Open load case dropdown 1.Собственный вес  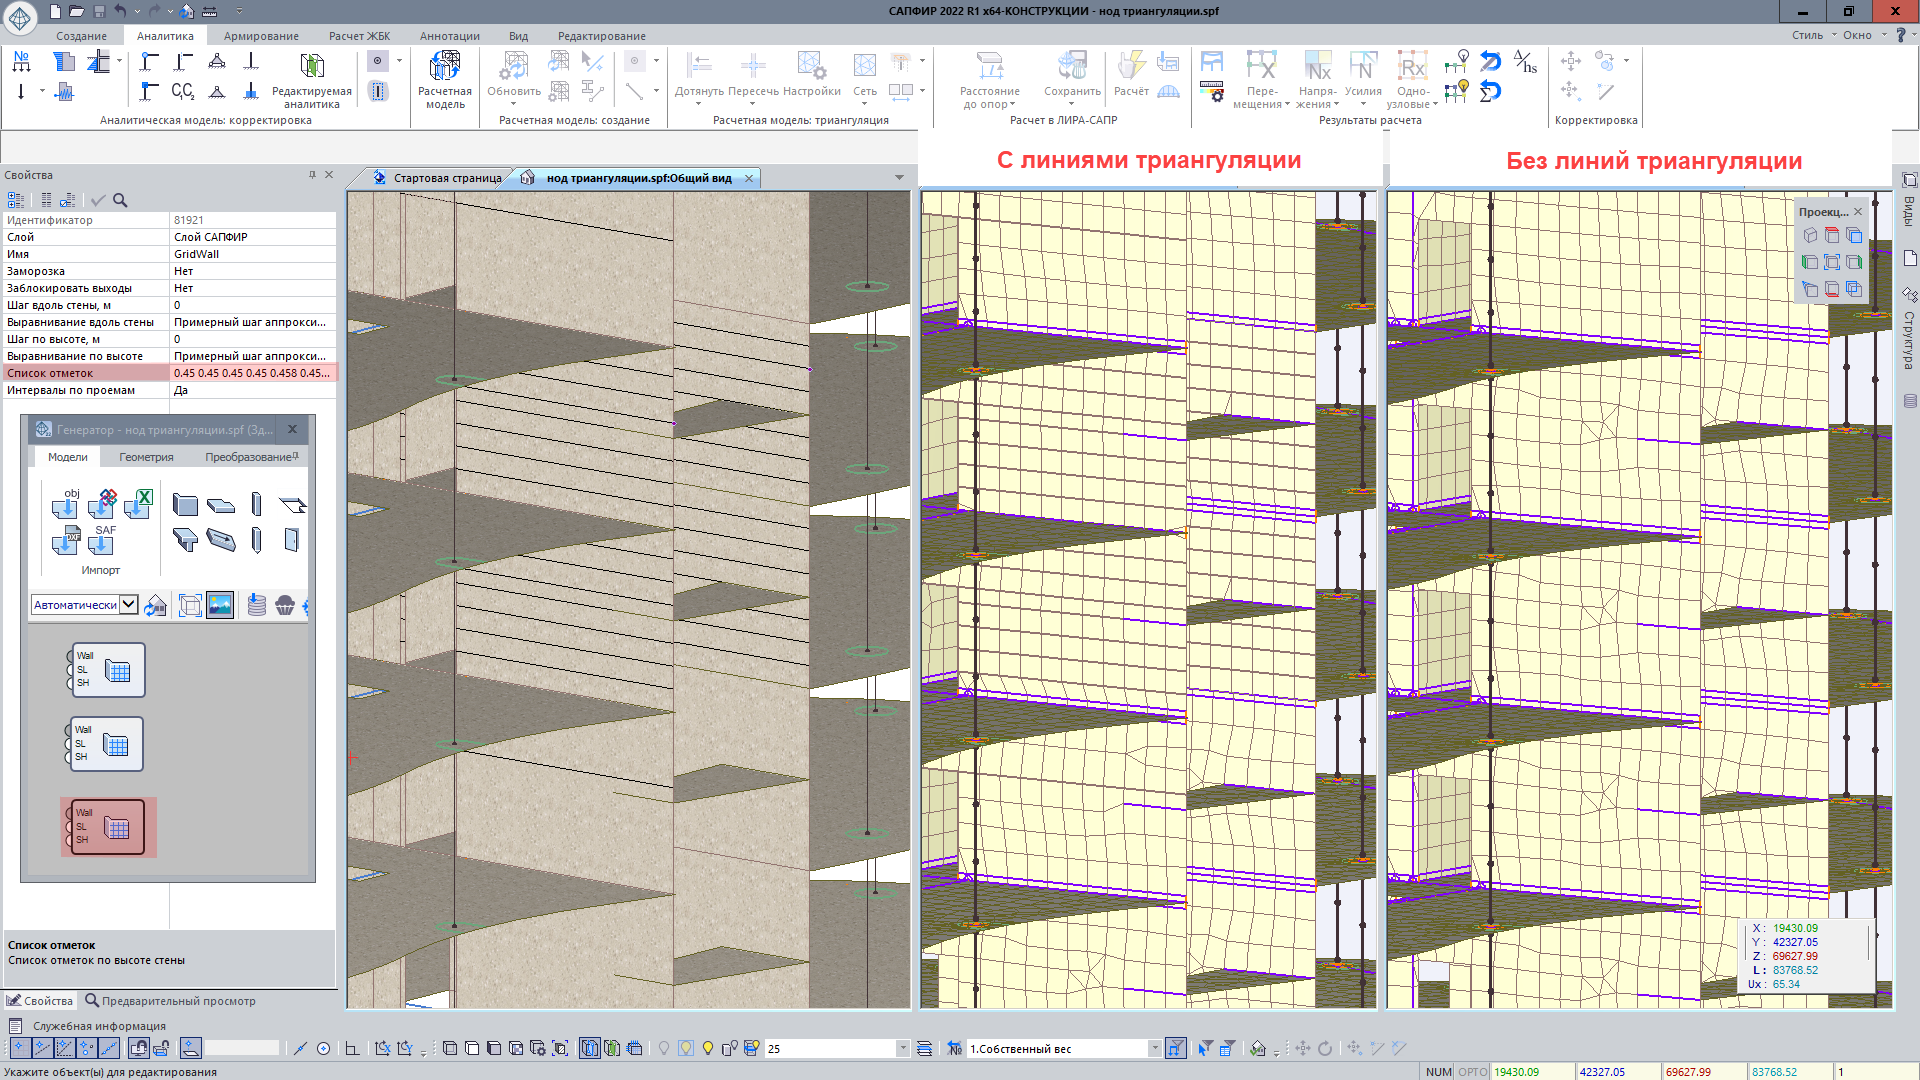coord(1154,1048)
